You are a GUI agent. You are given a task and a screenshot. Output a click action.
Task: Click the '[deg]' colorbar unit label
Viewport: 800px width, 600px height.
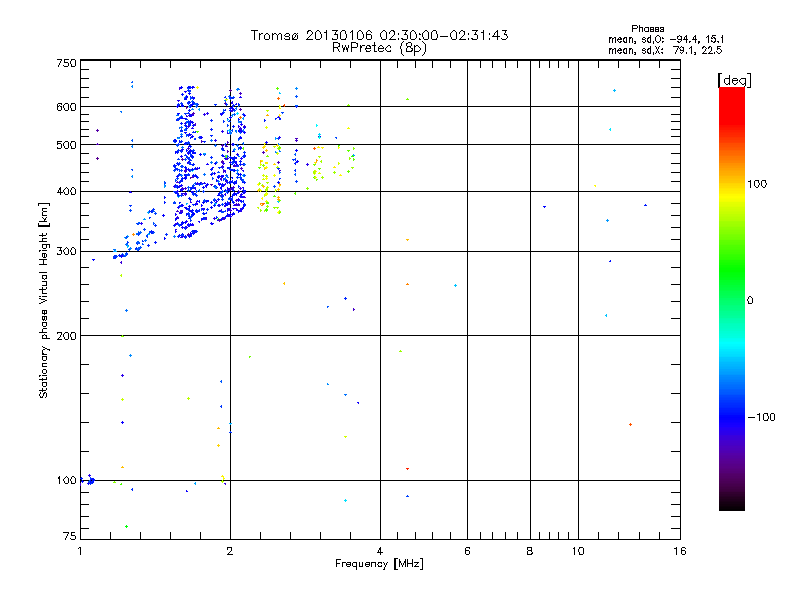pos(734,80)
